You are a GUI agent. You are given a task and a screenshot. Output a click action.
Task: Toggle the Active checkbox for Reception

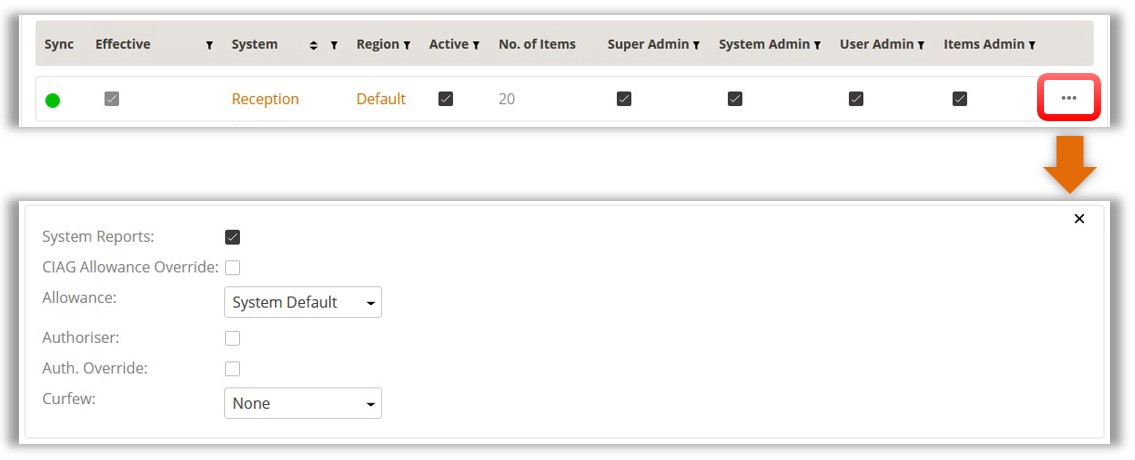pos(446,99)
